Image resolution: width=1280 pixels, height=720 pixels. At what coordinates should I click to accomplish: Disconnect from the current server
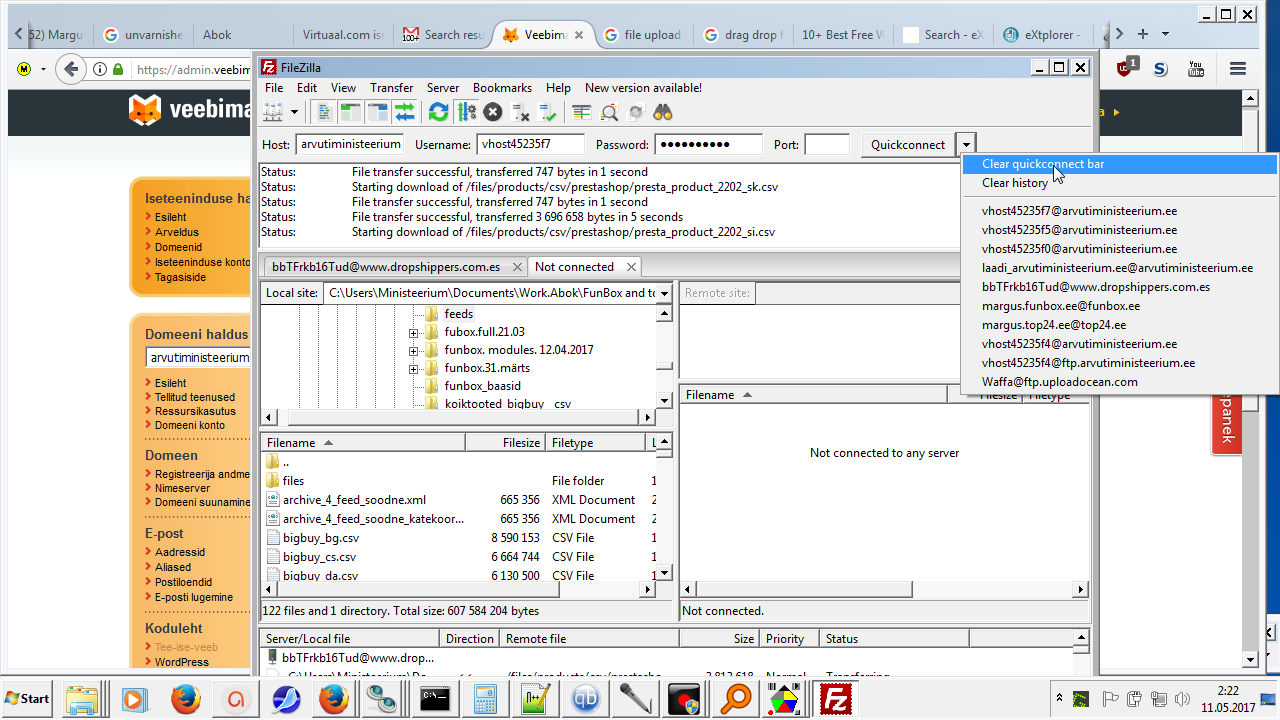point(520,112)
